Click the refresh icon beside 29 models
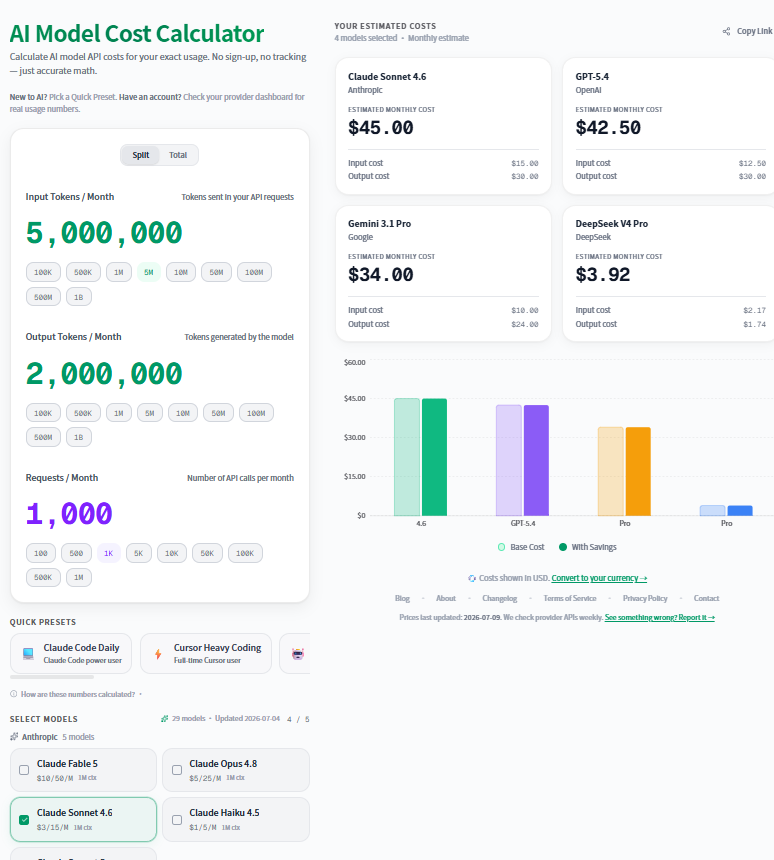Viewport: 774px width, 860px height. pos(165,718)
